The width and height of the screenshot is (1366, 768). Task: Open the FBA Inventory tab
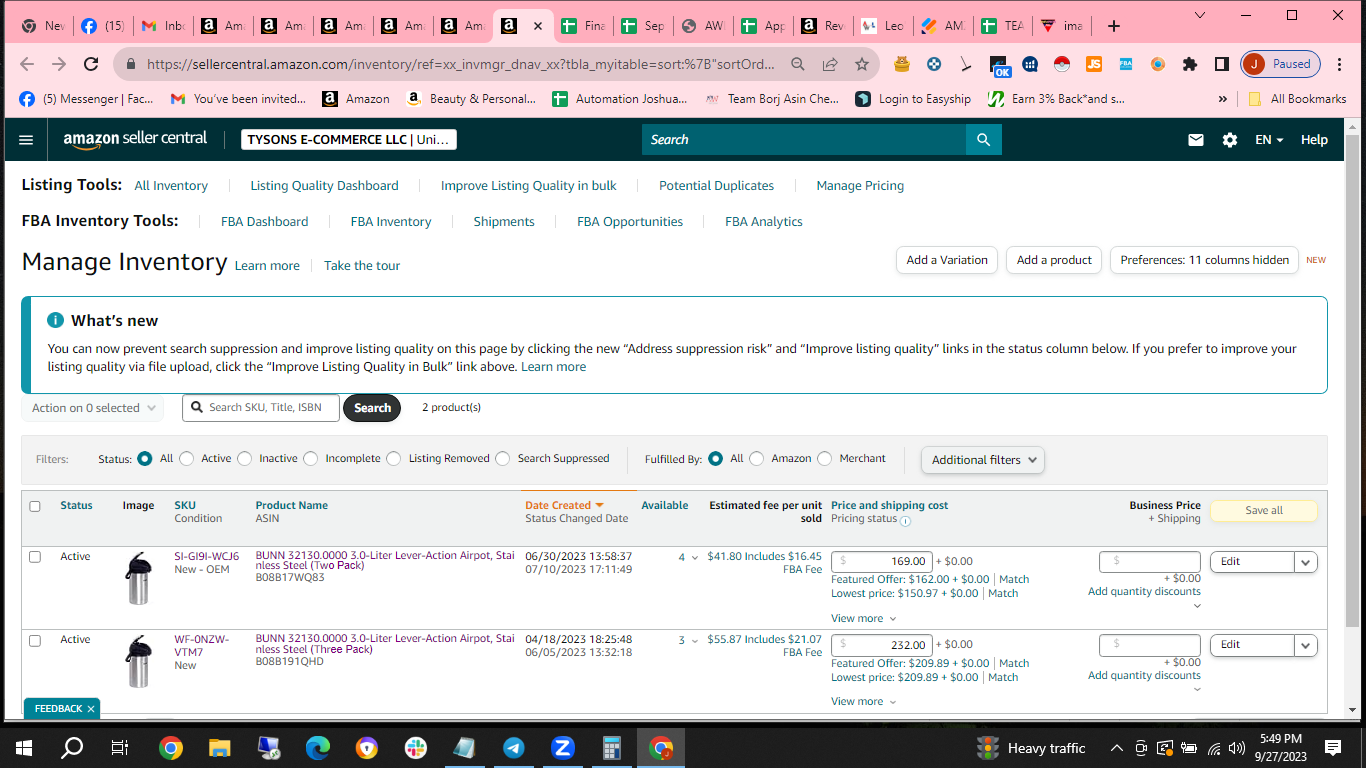(391, 222)
